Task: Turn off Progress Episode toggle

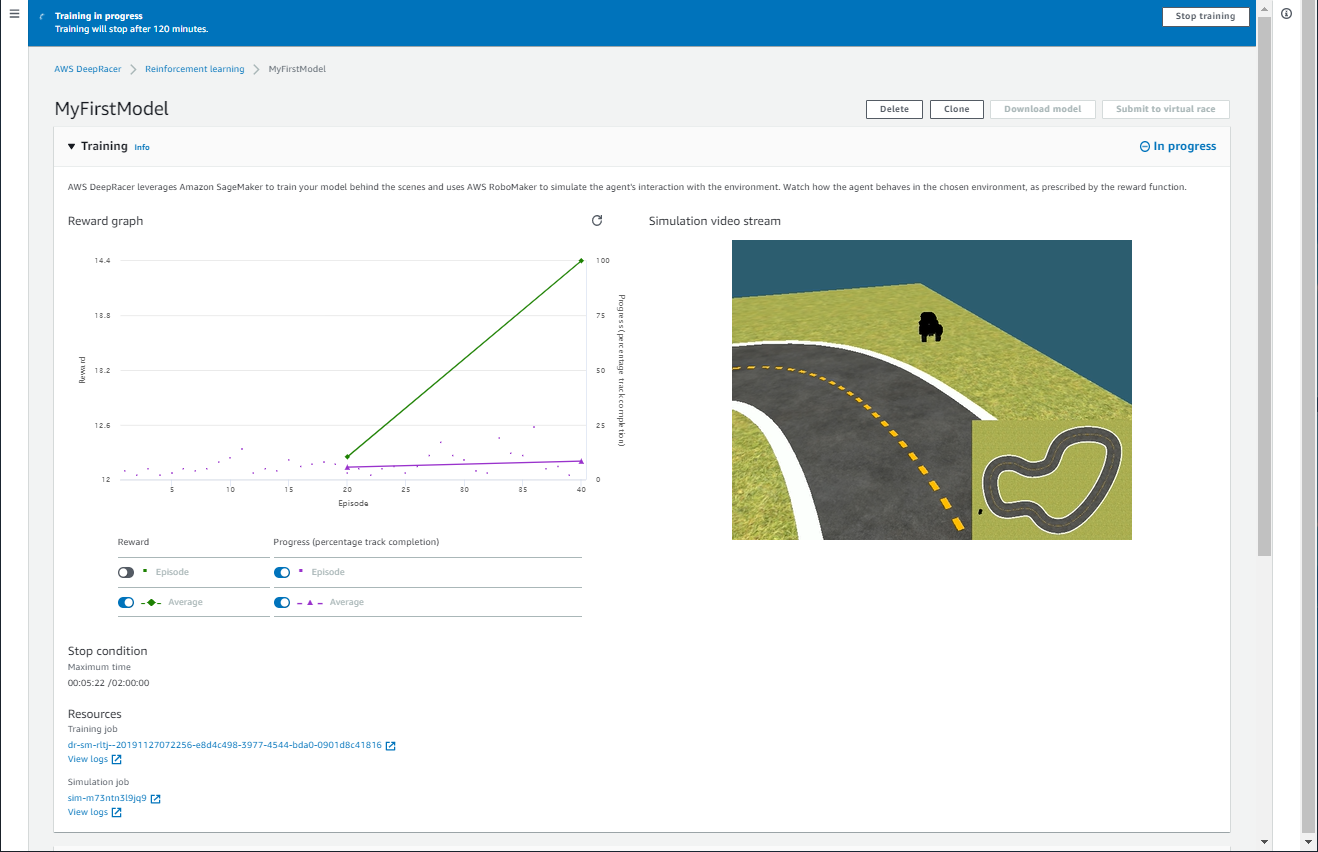Action: point(282,572)
